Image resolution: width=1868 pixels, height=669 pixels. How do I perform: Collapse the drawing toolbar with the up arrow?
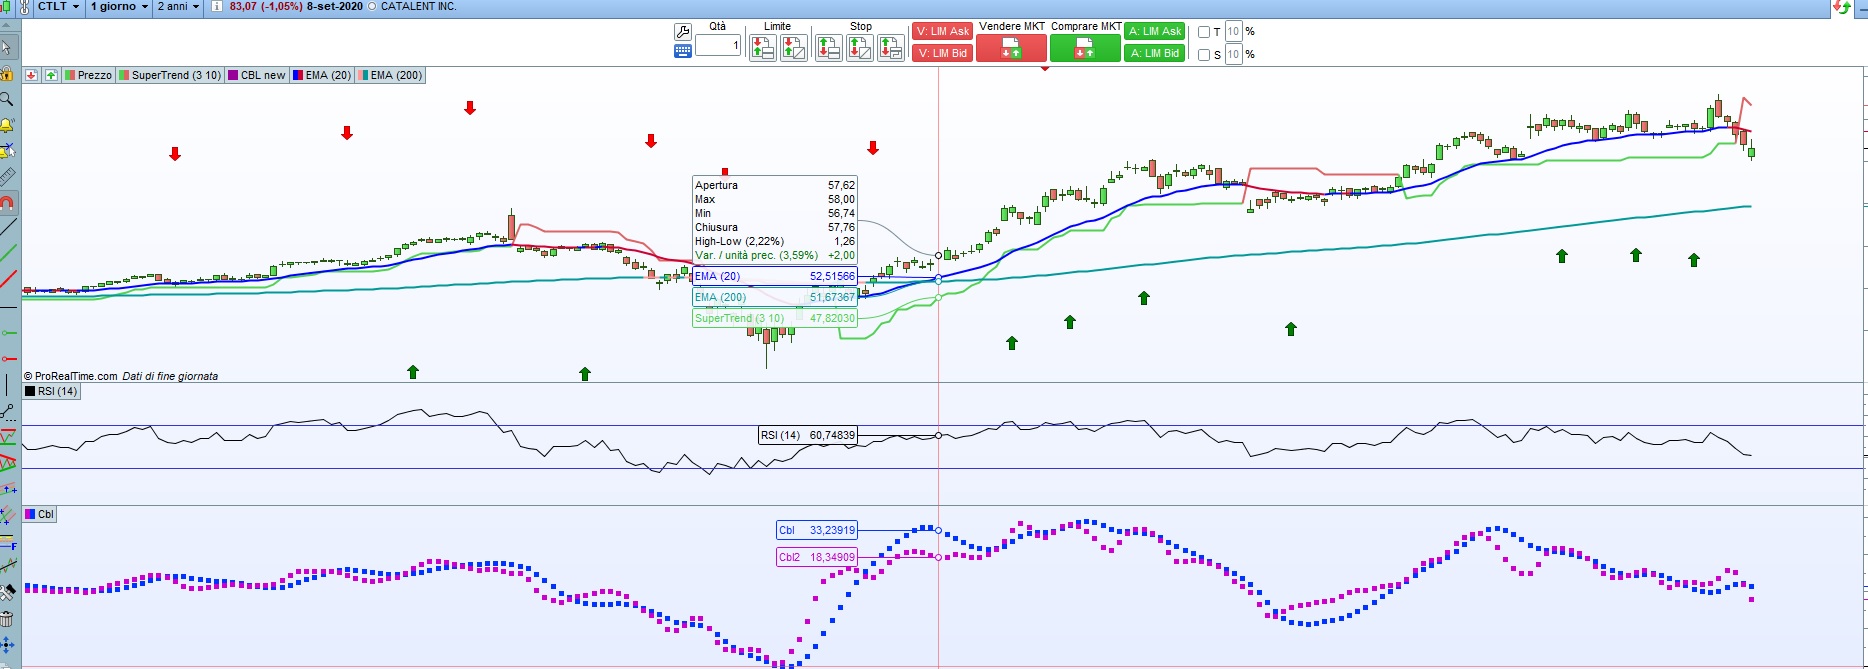pos(7,26)
